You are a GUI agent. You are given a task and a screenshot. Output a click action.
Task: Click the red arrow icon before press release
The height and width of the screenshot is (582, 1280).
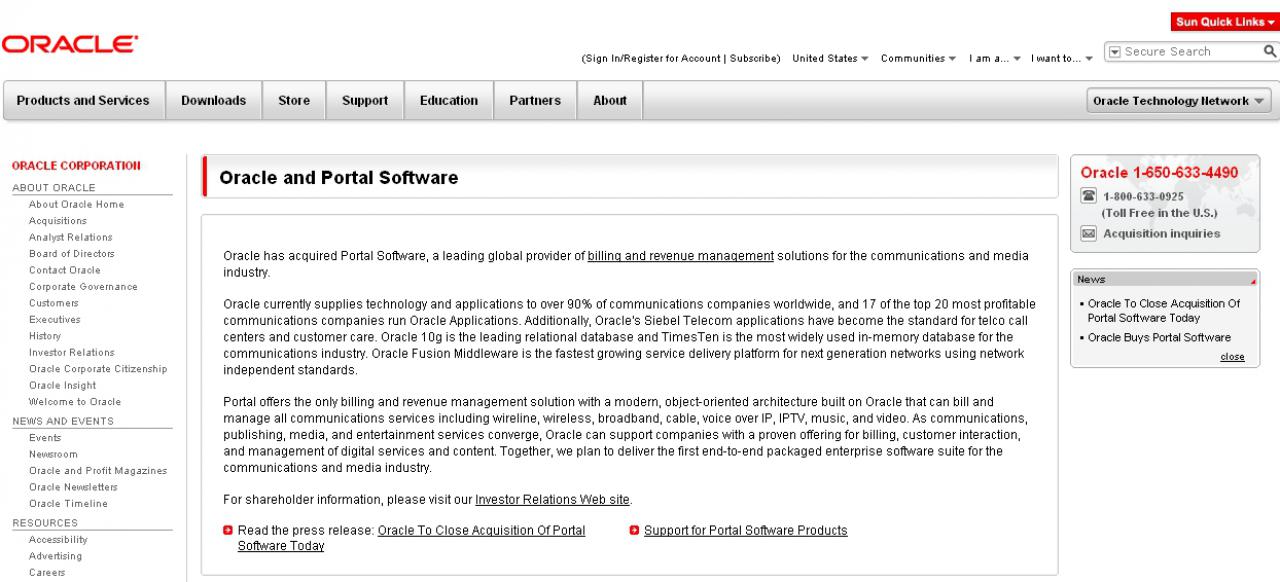point(229,531)
